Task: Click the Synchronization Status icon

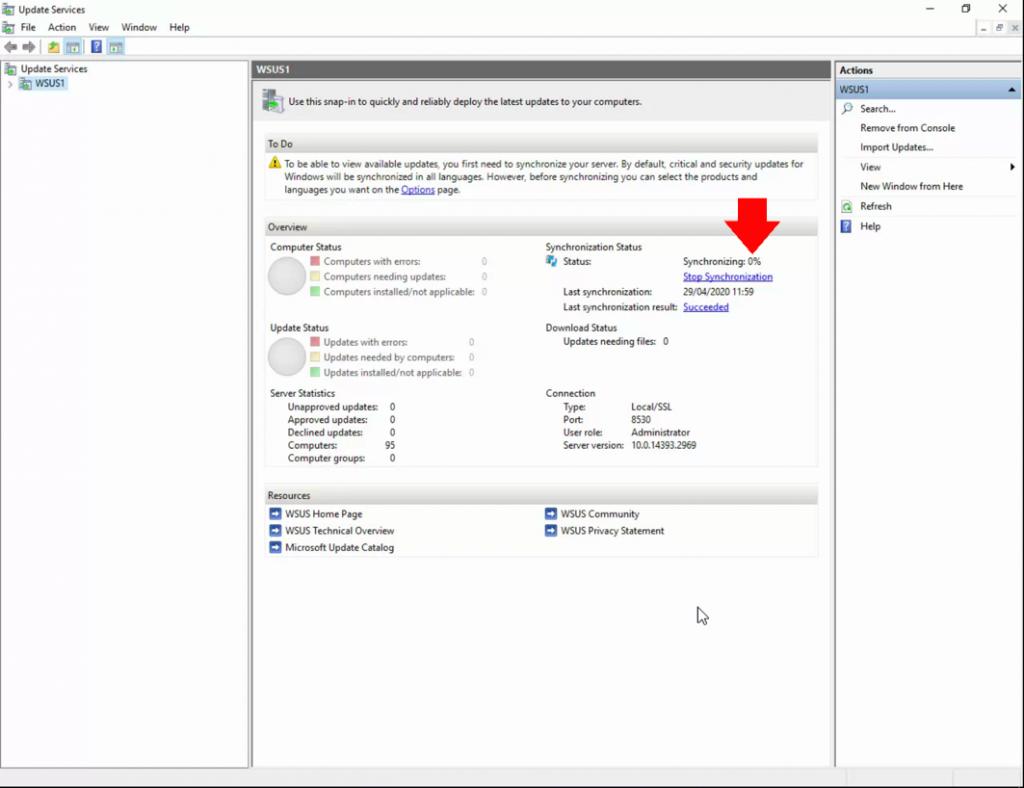Action: point(552,260)
